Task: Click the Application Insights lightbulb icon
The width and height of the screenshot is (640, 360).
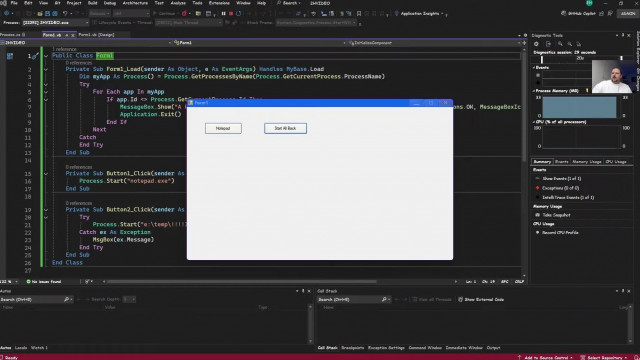Action: coord(396,13)
